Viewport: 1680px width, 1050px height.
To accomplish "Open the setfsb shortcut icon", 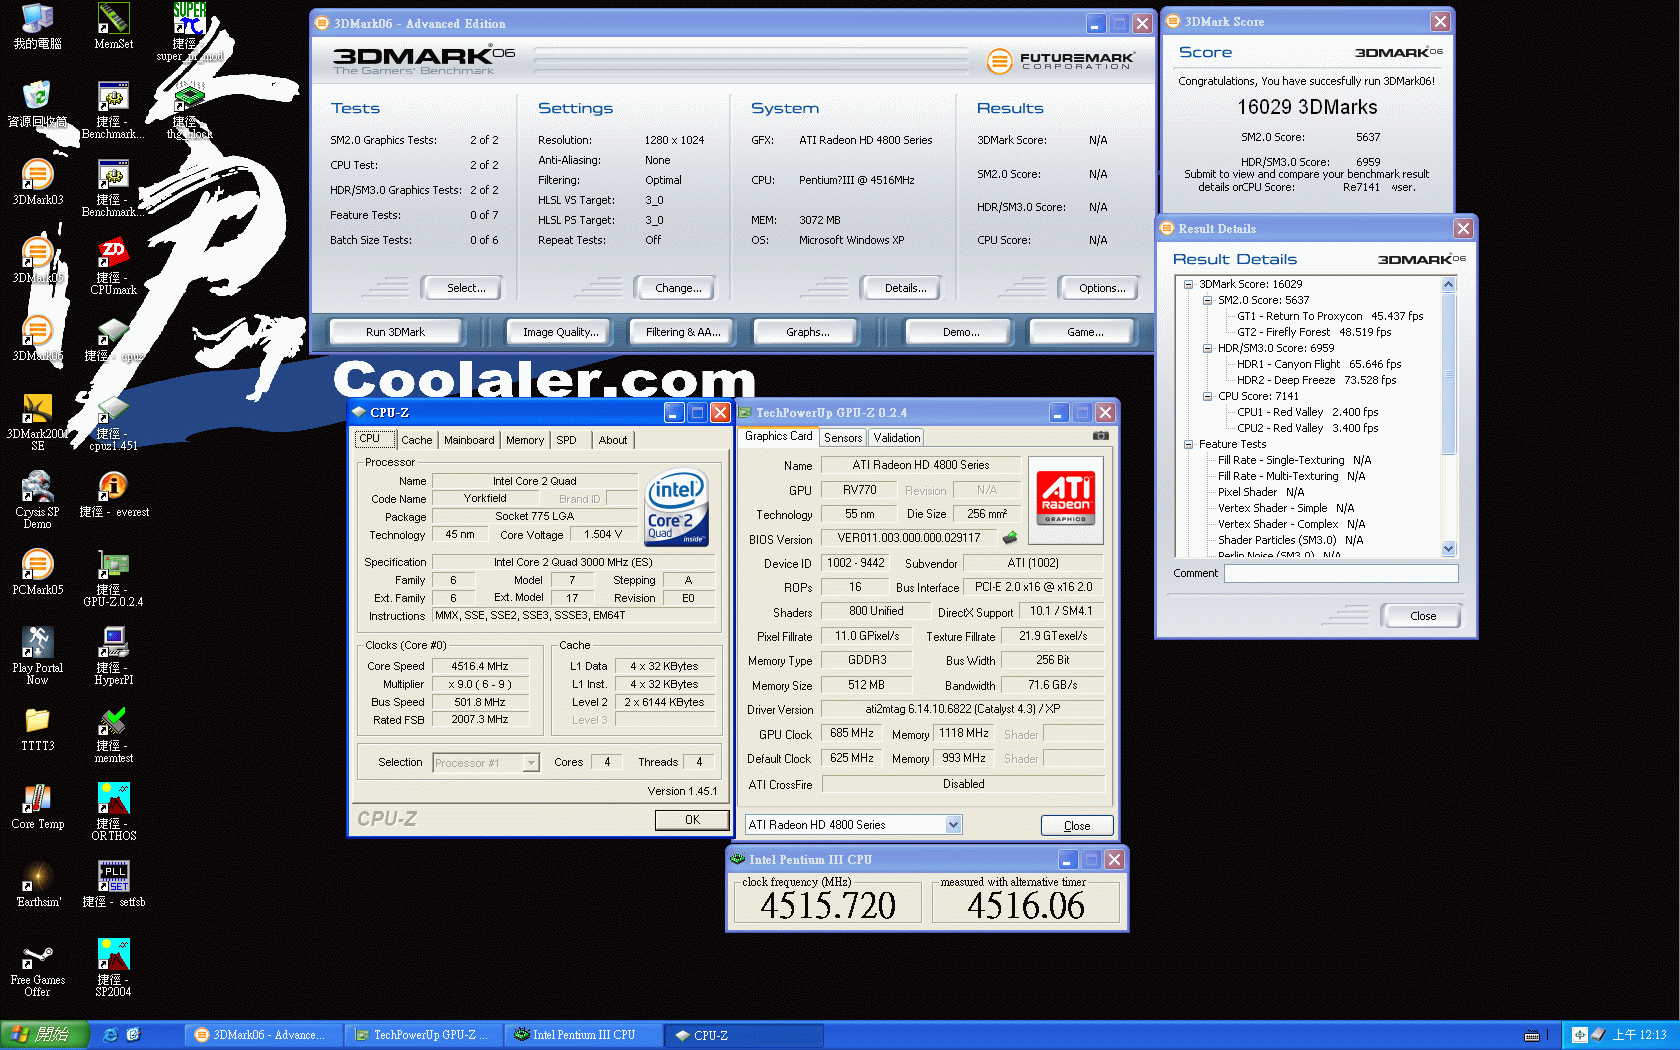I will point(113,884).
